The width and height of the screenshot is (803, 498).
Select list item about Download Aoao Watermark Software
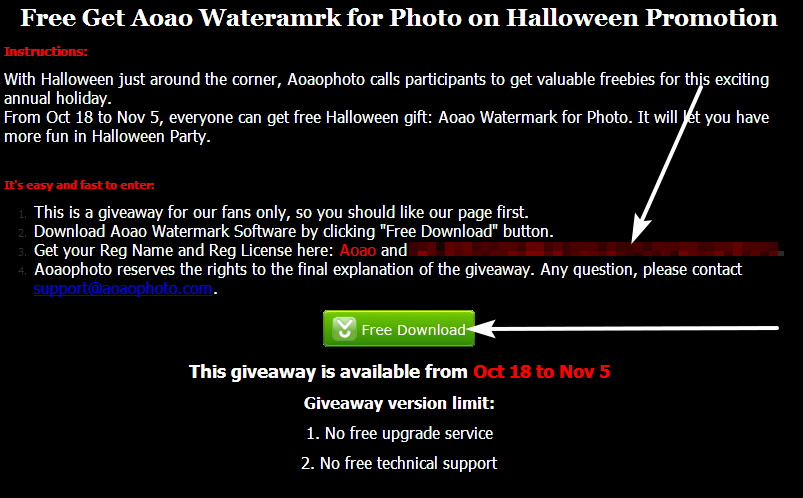point(294,231)
